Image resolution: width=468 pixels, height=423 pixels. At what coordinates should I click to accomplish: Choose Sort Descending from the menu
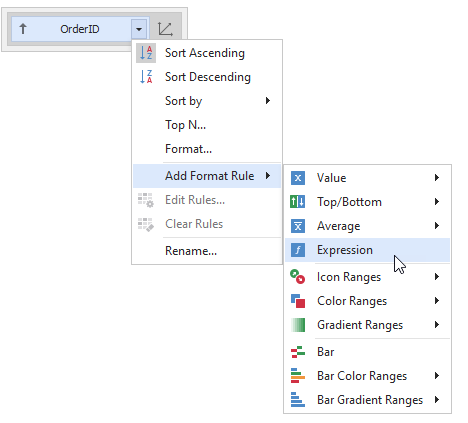pyautogui.click(x=207, y=77)
